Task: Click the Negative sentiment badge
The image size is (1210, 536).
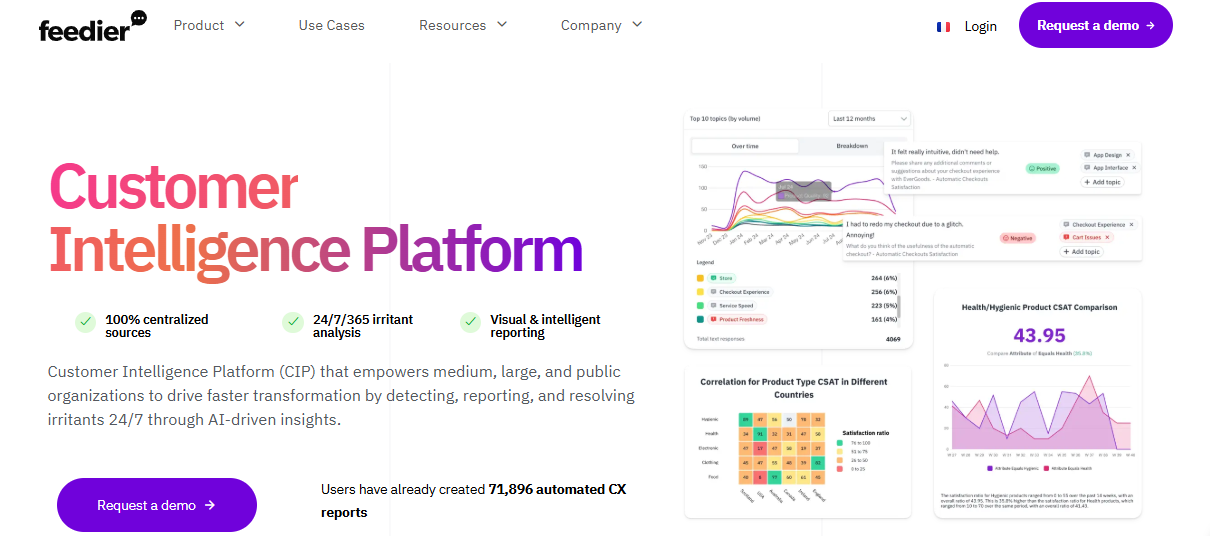Action: pos(1017,238)
